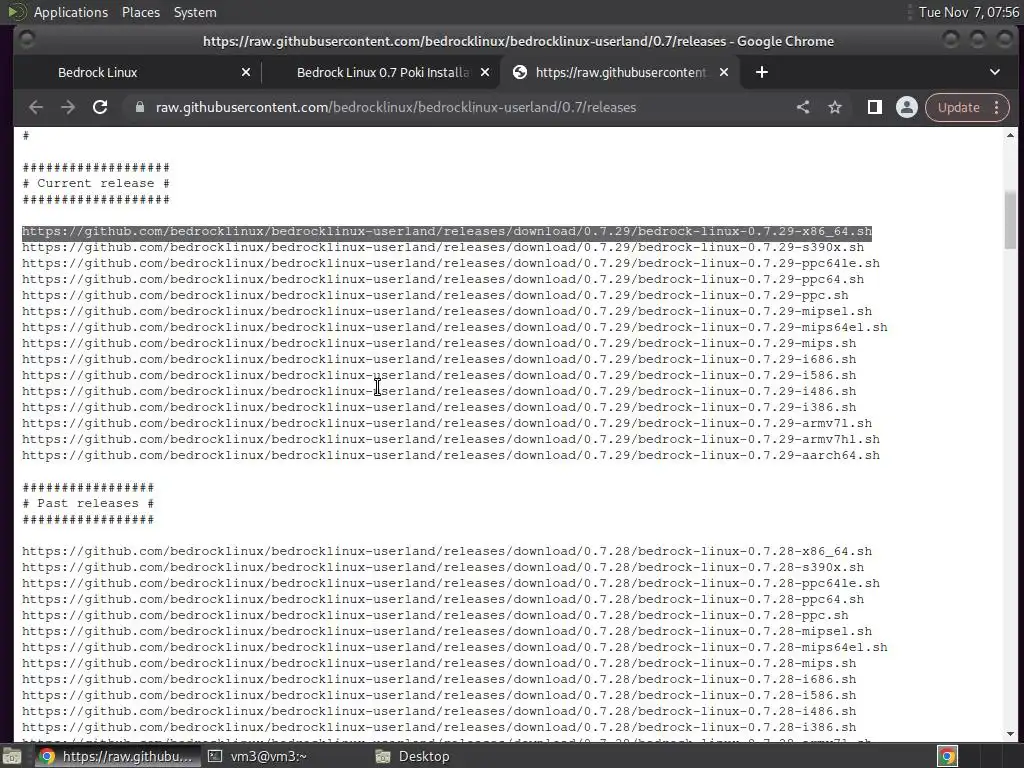The width and height of the screenshot is (1024, 768).
Task: Click the 0.7.29-i386.sh URL line
Action: pyautogui.click(x=439, y=408)
